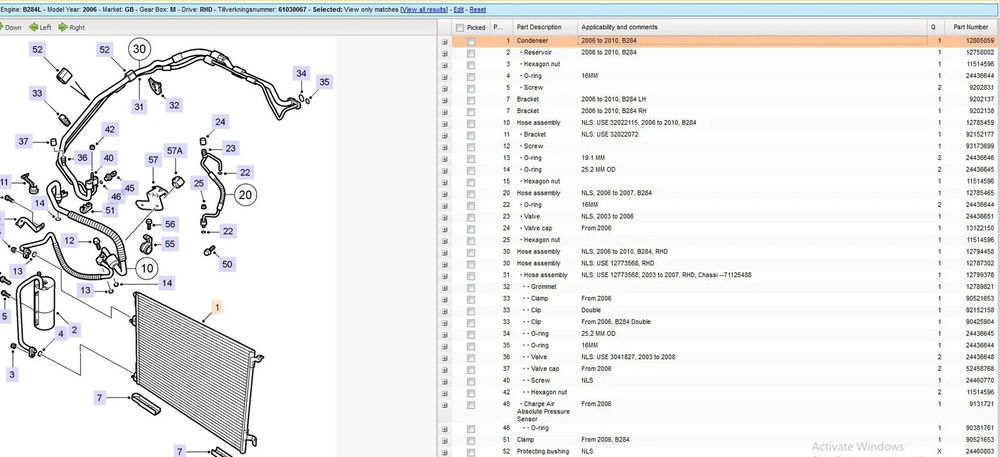This screenshot has height=457, width=1000.
Task: Expand the Charge Air Pressure Sensor row
Action: [445, 403]
